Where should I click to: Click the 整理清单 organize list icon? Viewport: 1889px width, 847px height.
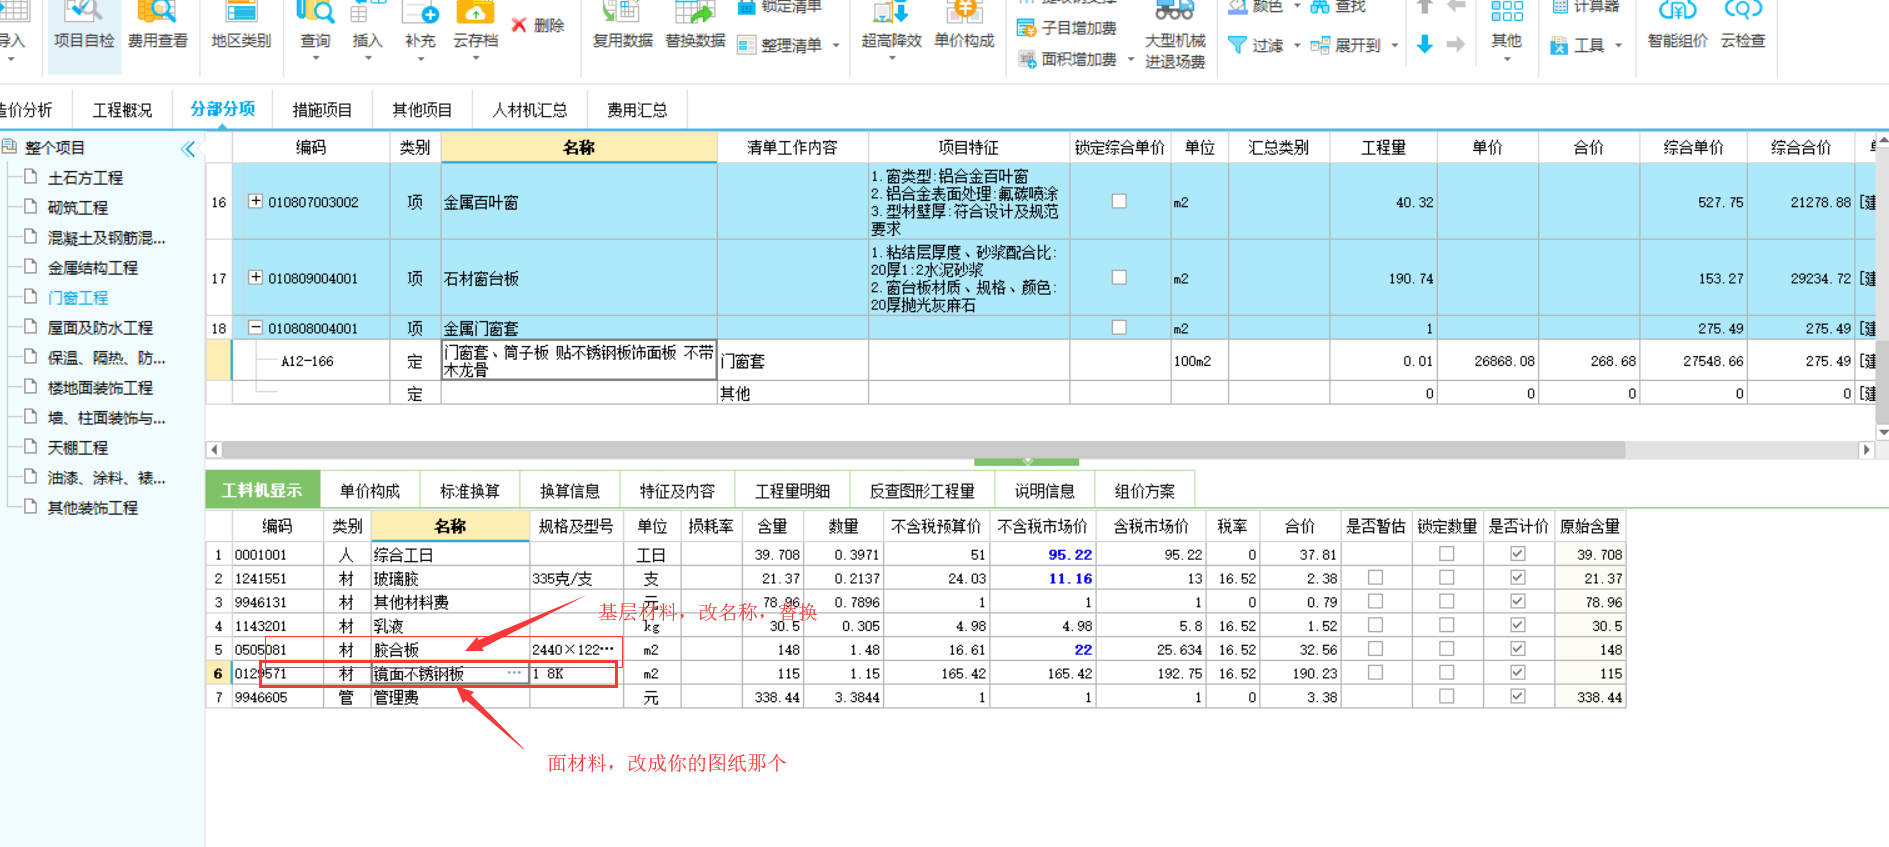[746, 45]
